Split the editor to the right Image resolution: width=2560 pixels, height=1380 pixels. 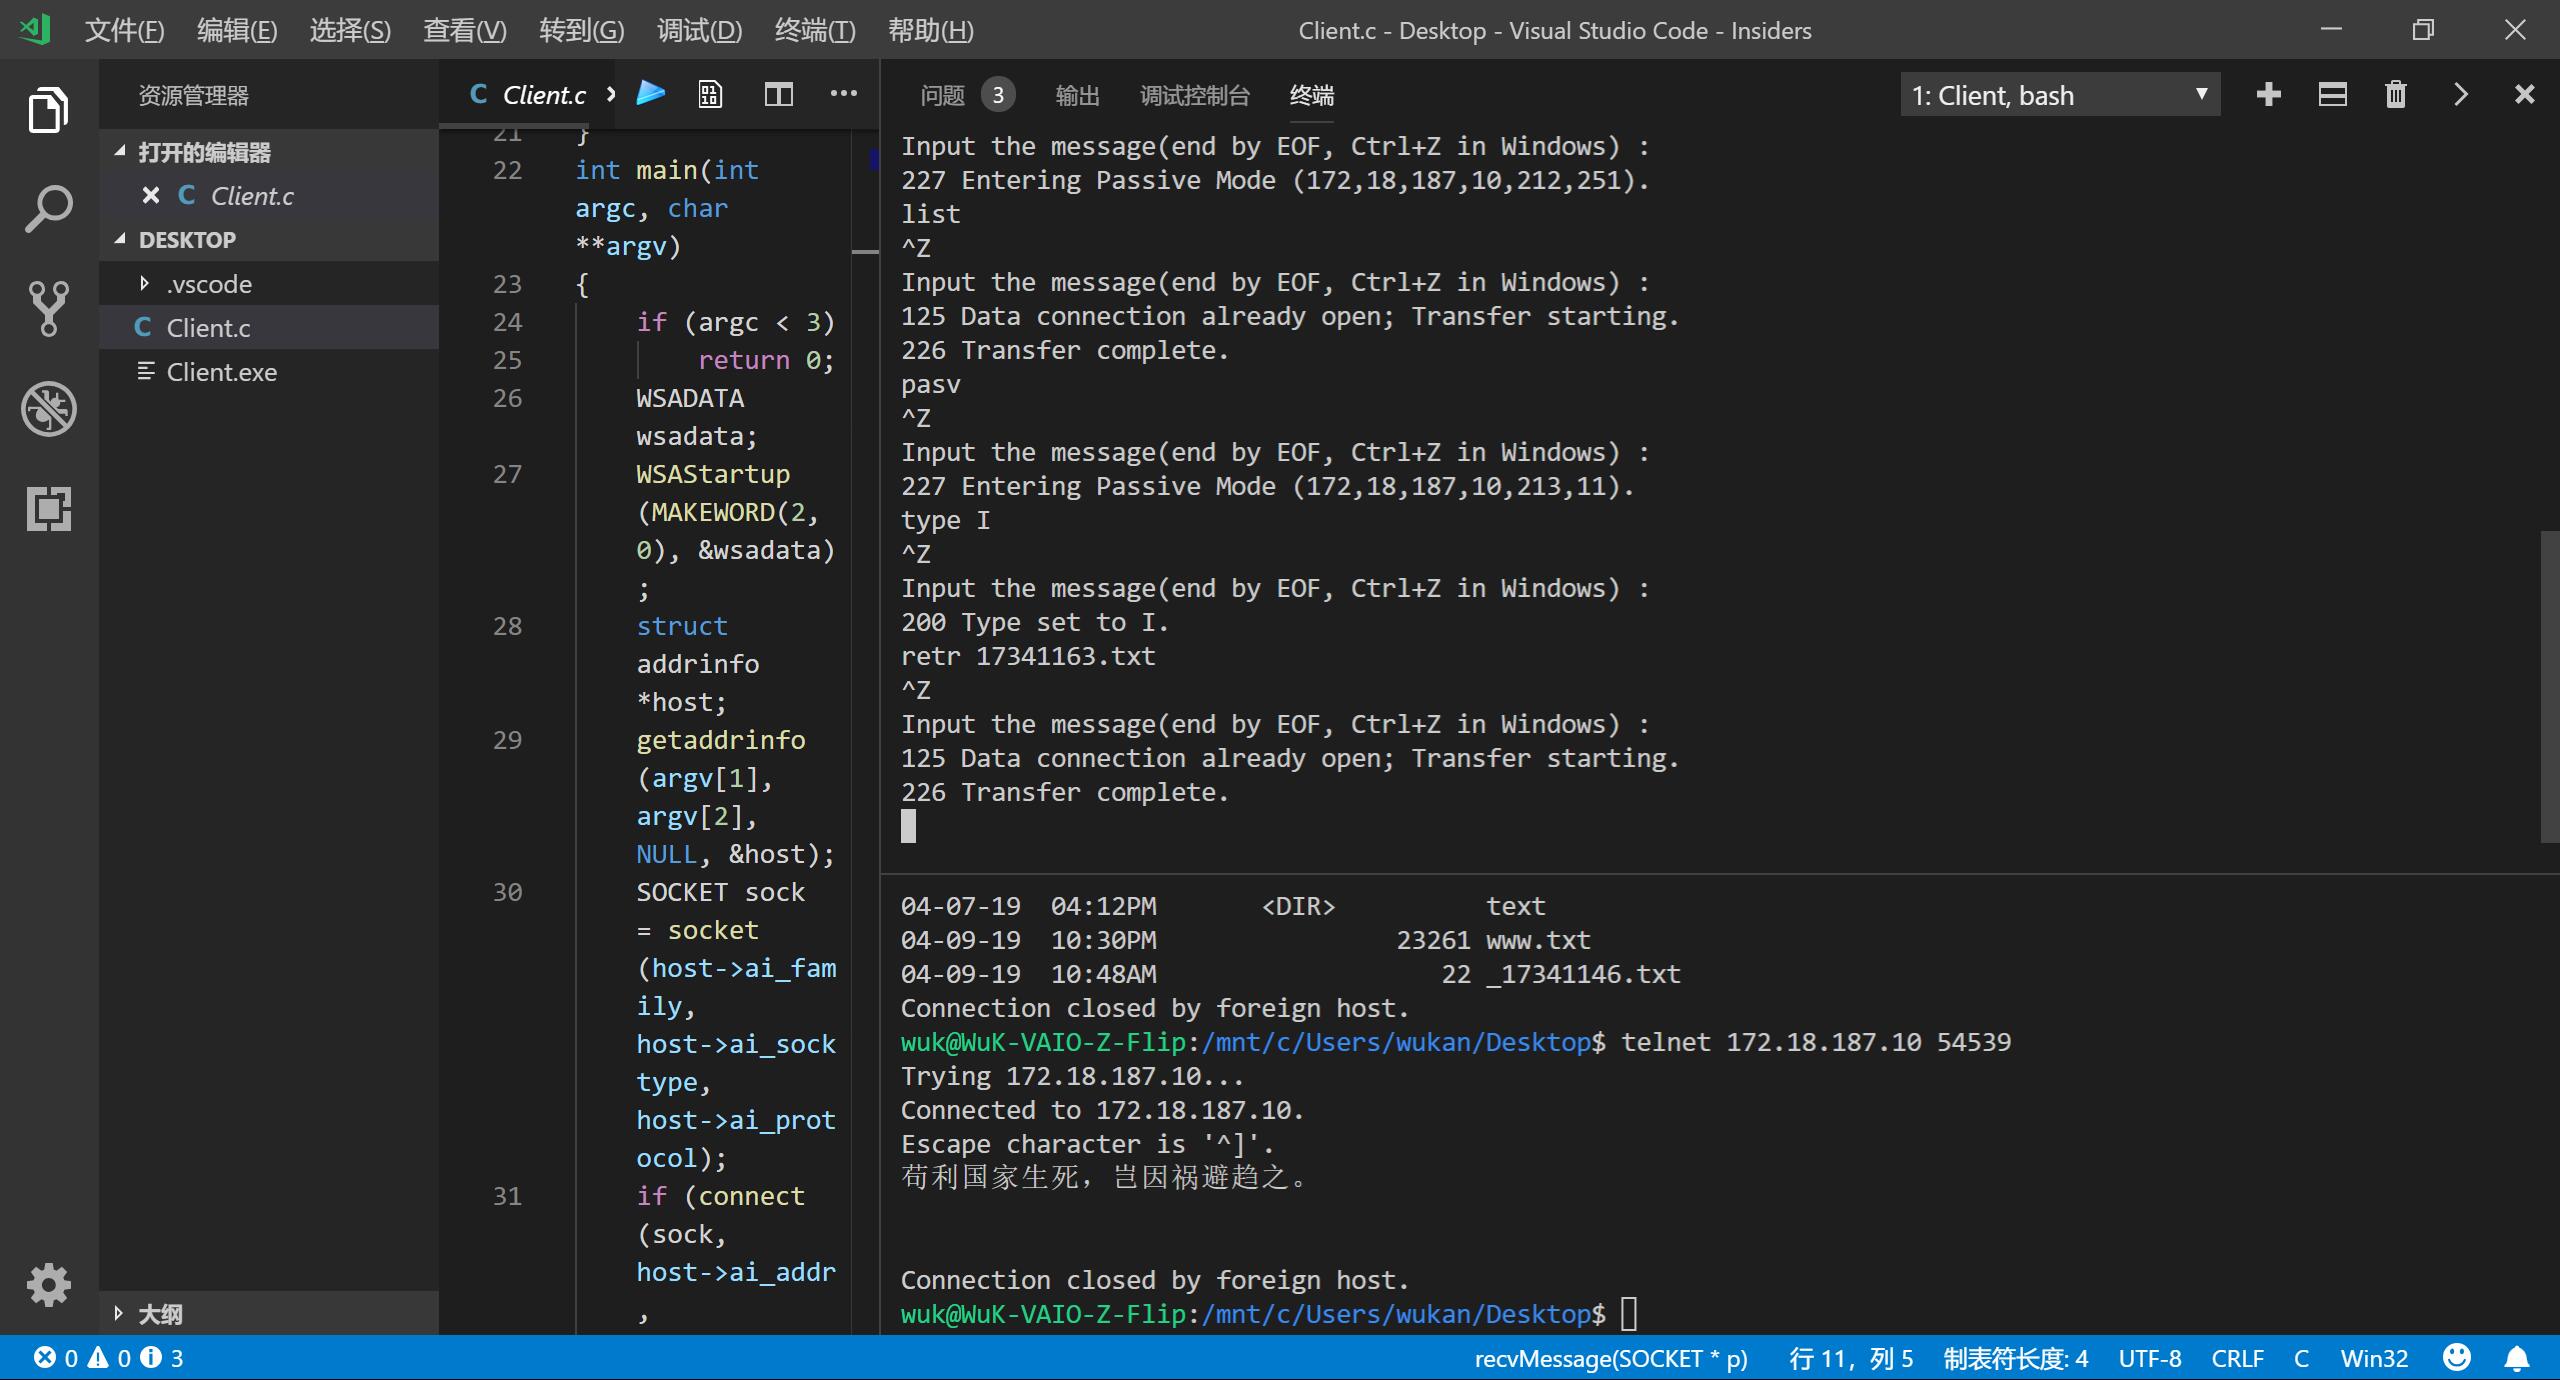tap(778, 95)
